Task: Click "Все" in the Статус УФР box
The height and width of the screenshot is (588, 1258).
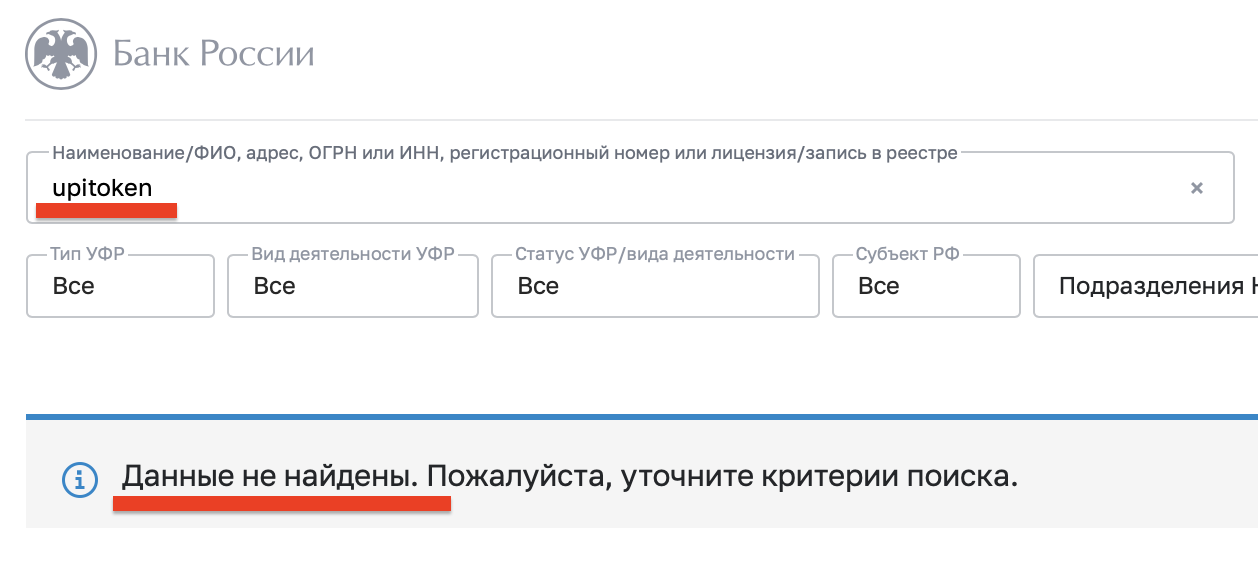Action: [x=538, y=286]
